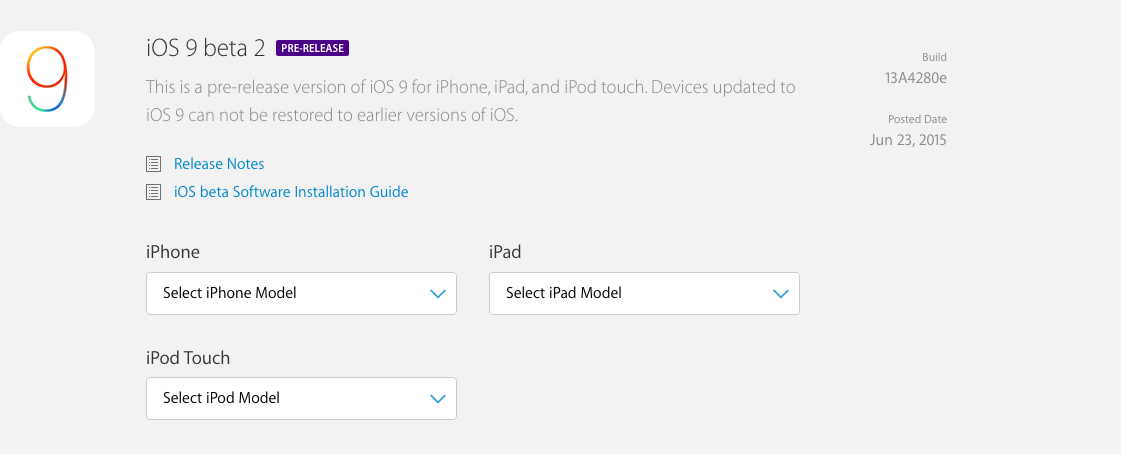This screenshot has height=454, width=1121.
Task: Click the iPod Touch section label
Action: point(188,358)
